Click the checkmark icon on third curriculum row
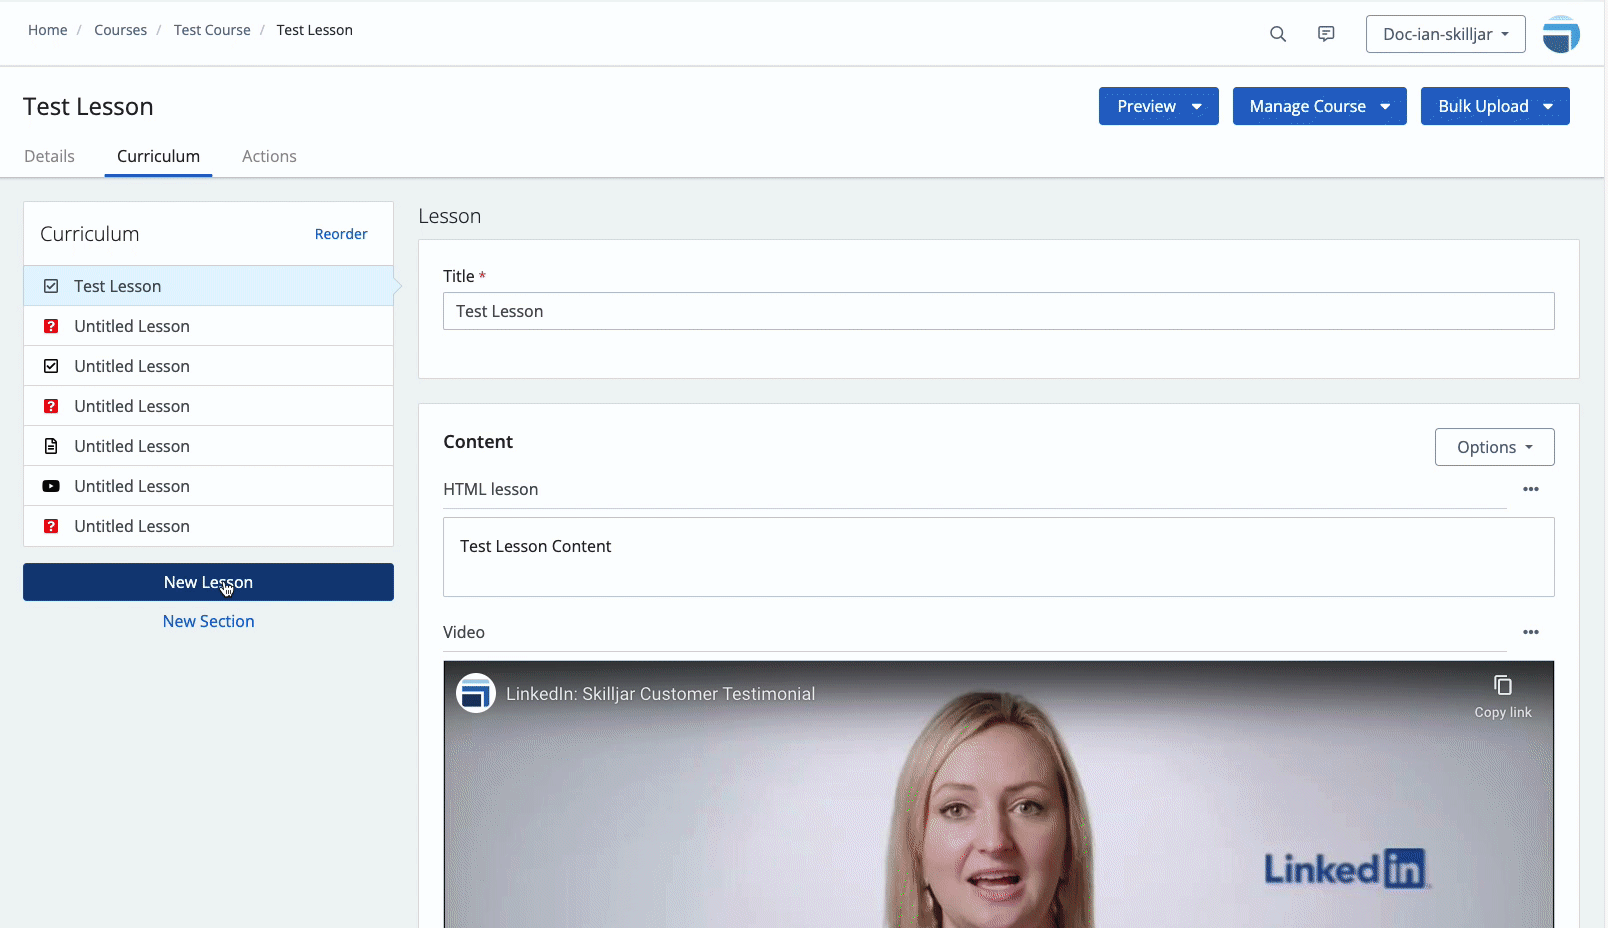This screenshot has width=1608, height=928. coord(51,366)
